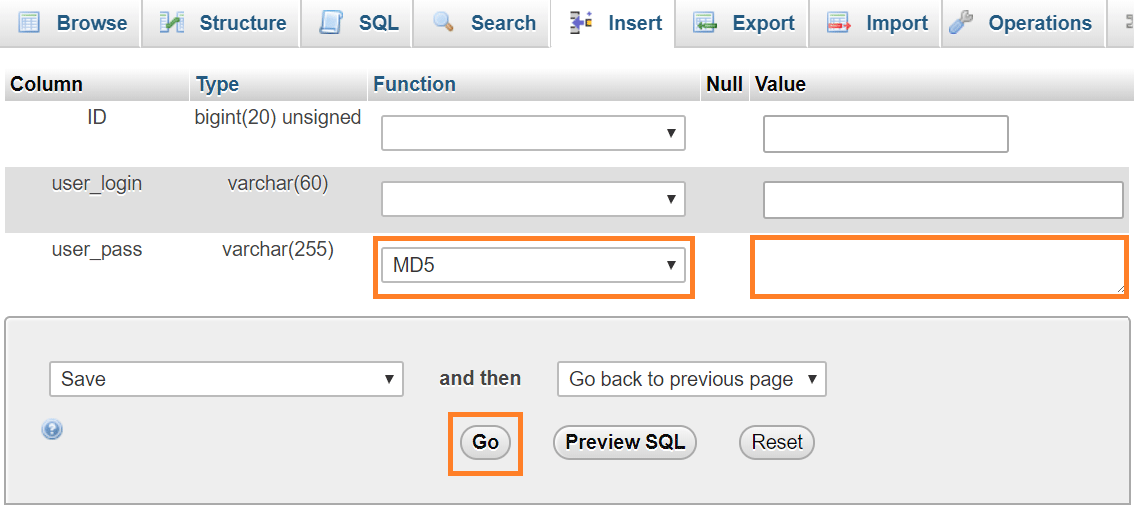1134x509 pixels.
Task: Click the 'varchar(60)' type text
Action: click(278, 184)
